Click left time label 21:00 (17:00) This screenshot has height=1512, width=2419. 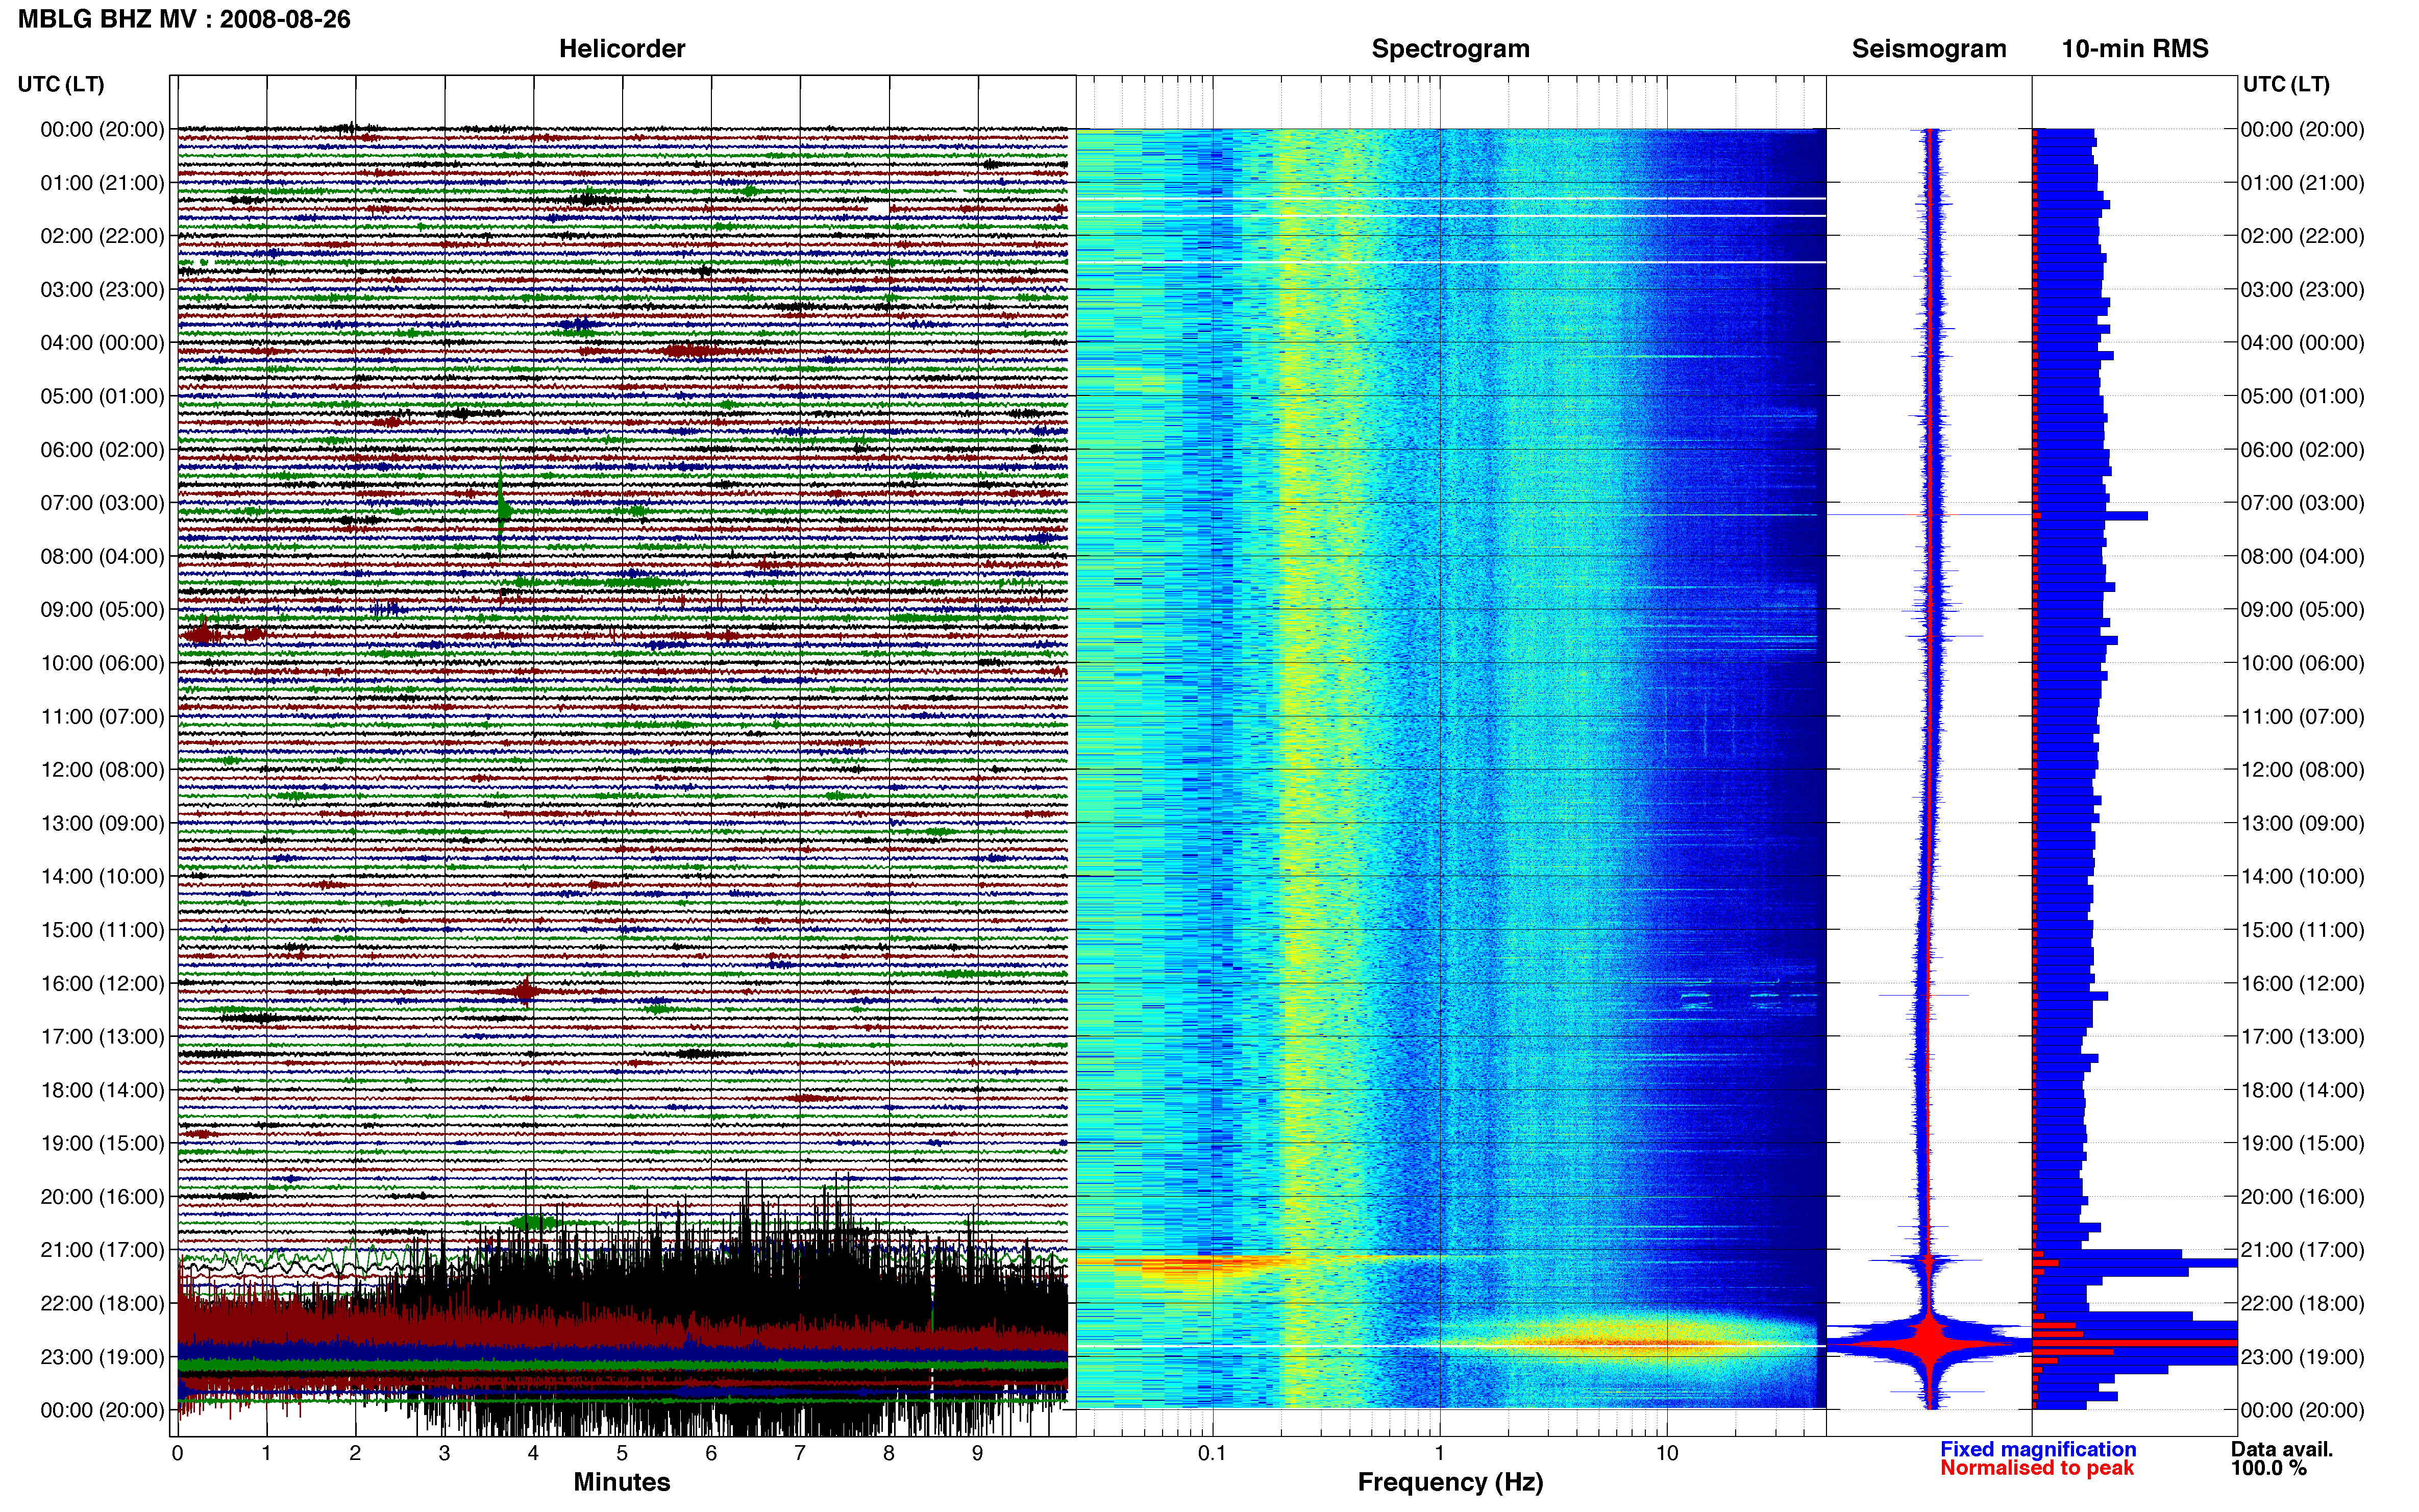click(102, 1250)
